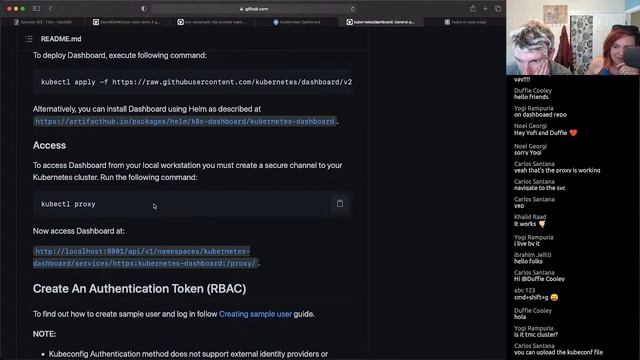Open the localhost:8001 dashboard proxy link
Viewport: 640px width, 360px height.
tap(145, 257)
